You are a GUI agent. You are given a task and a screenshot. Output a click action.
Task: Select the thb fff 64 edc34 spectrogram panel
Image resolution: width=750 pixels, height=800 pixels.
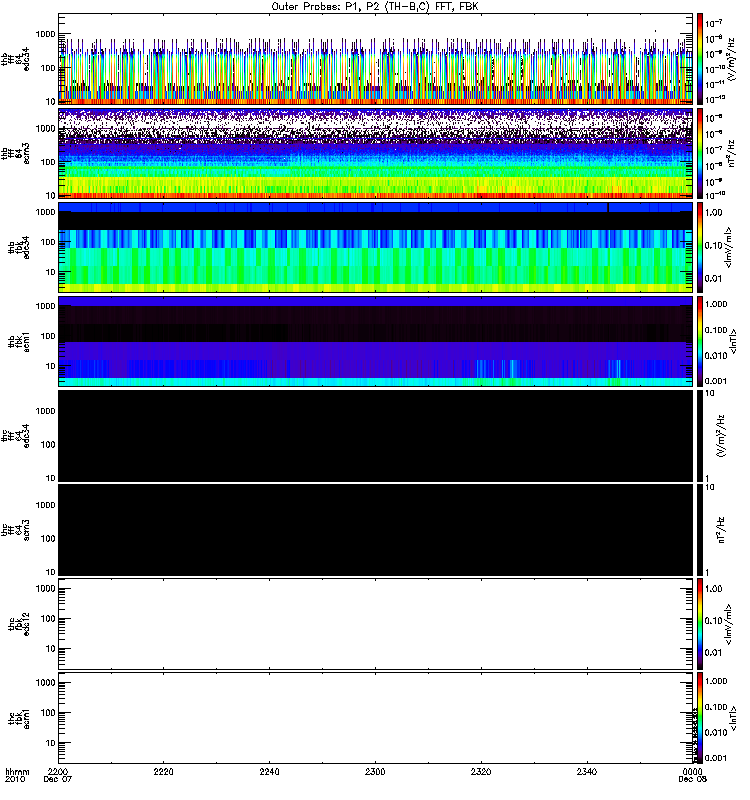pos(376,59)
